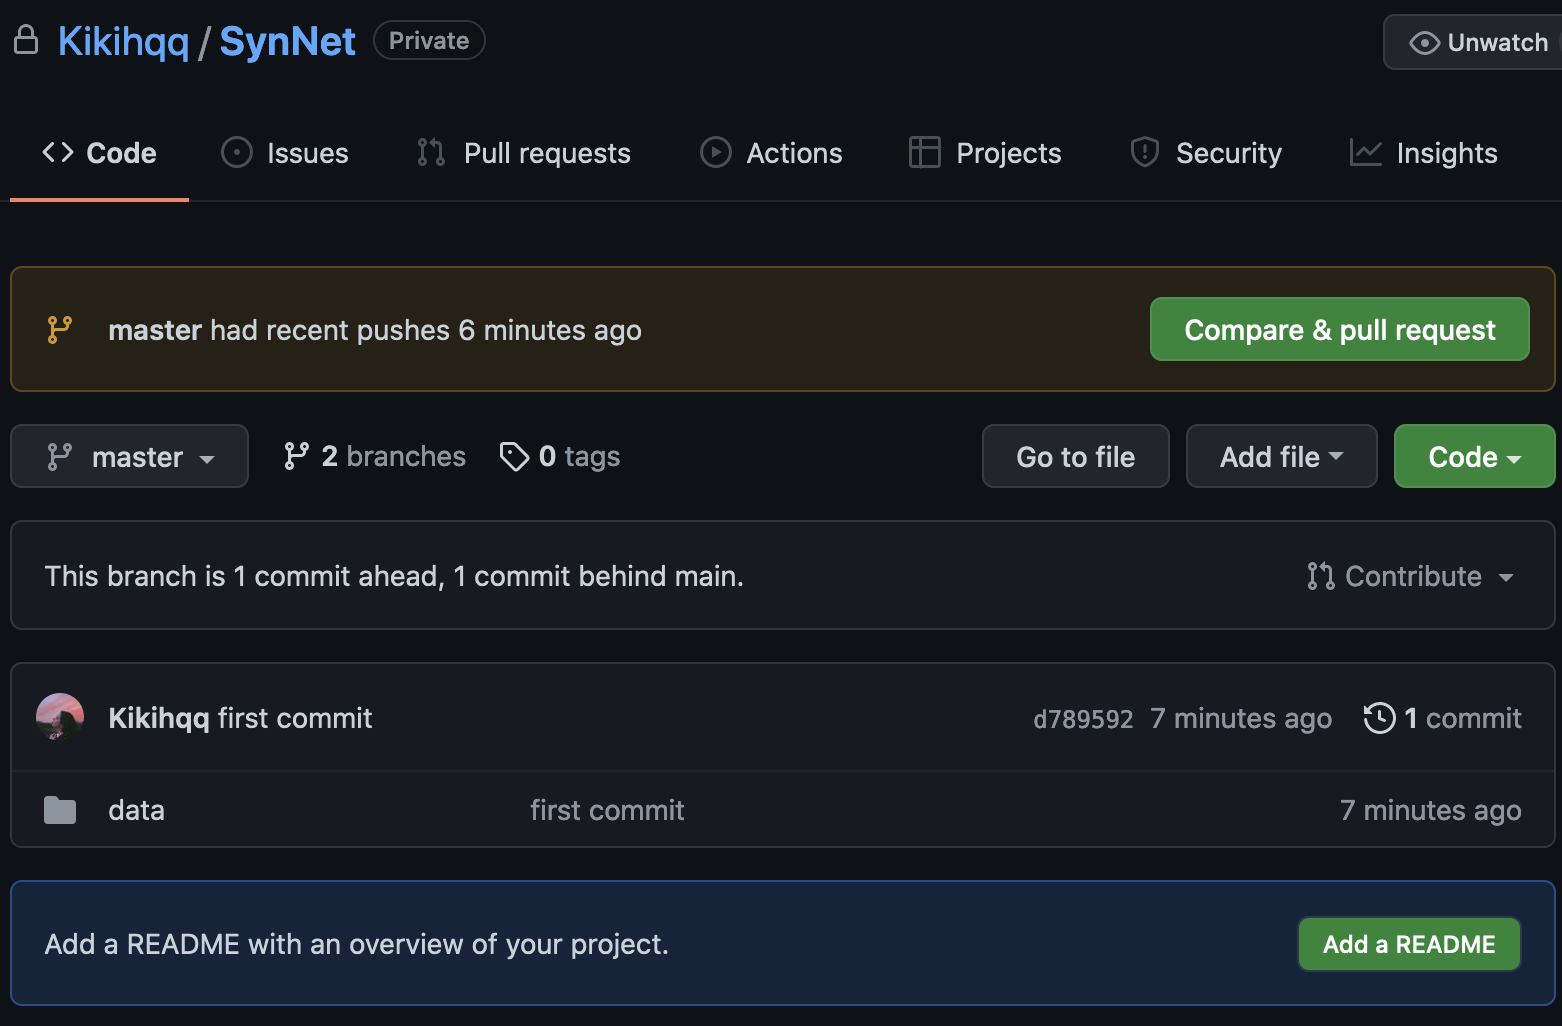Click 7 minutes ago timestamp in data row
This screenshot has width=1562, height=1026.
[1430, 810]
